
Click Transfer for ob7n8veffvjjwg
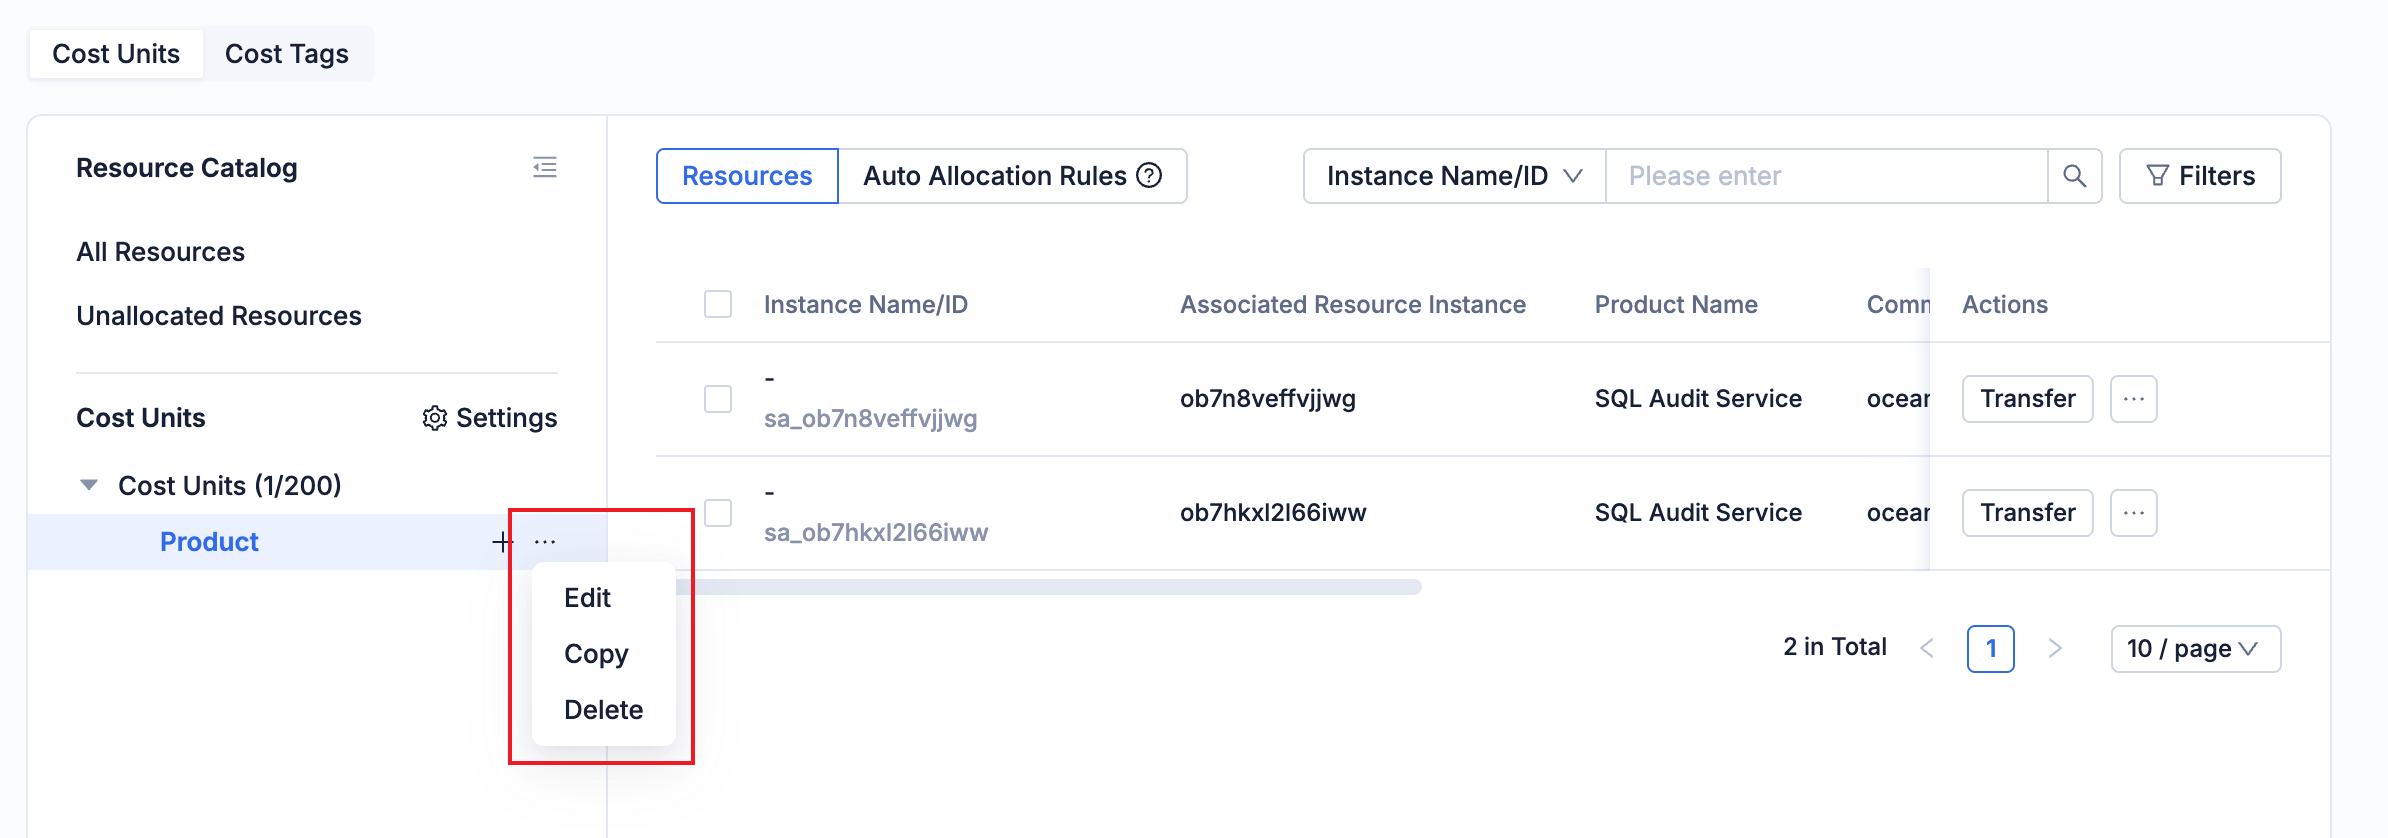click(2027, 399)
